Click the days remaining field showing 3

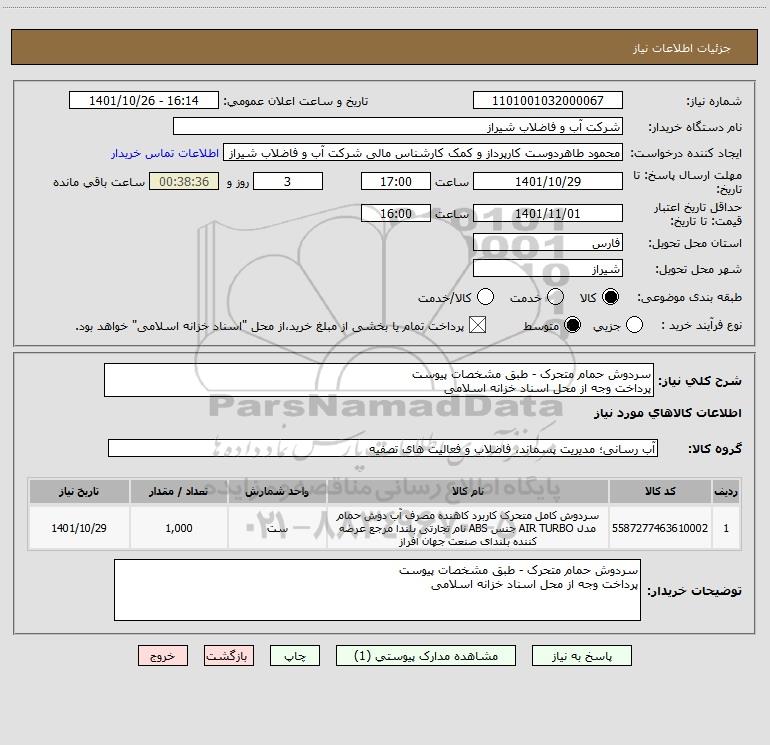(288, 181)
